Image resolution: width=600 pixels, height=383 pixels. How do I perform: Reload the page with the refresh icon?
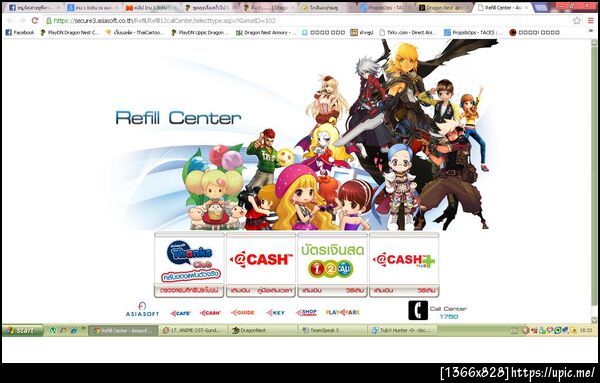click(x=35, y=21)
